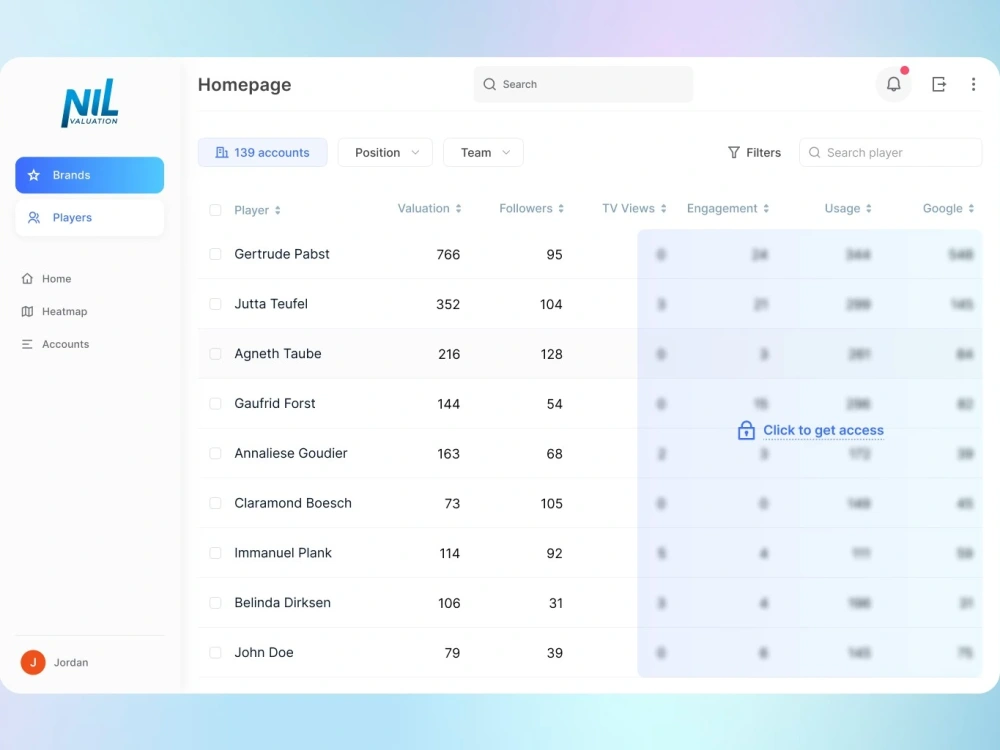Click the NIL Valuation logo
Screen dimensions: 1000x750
click(x=90, y=103)
